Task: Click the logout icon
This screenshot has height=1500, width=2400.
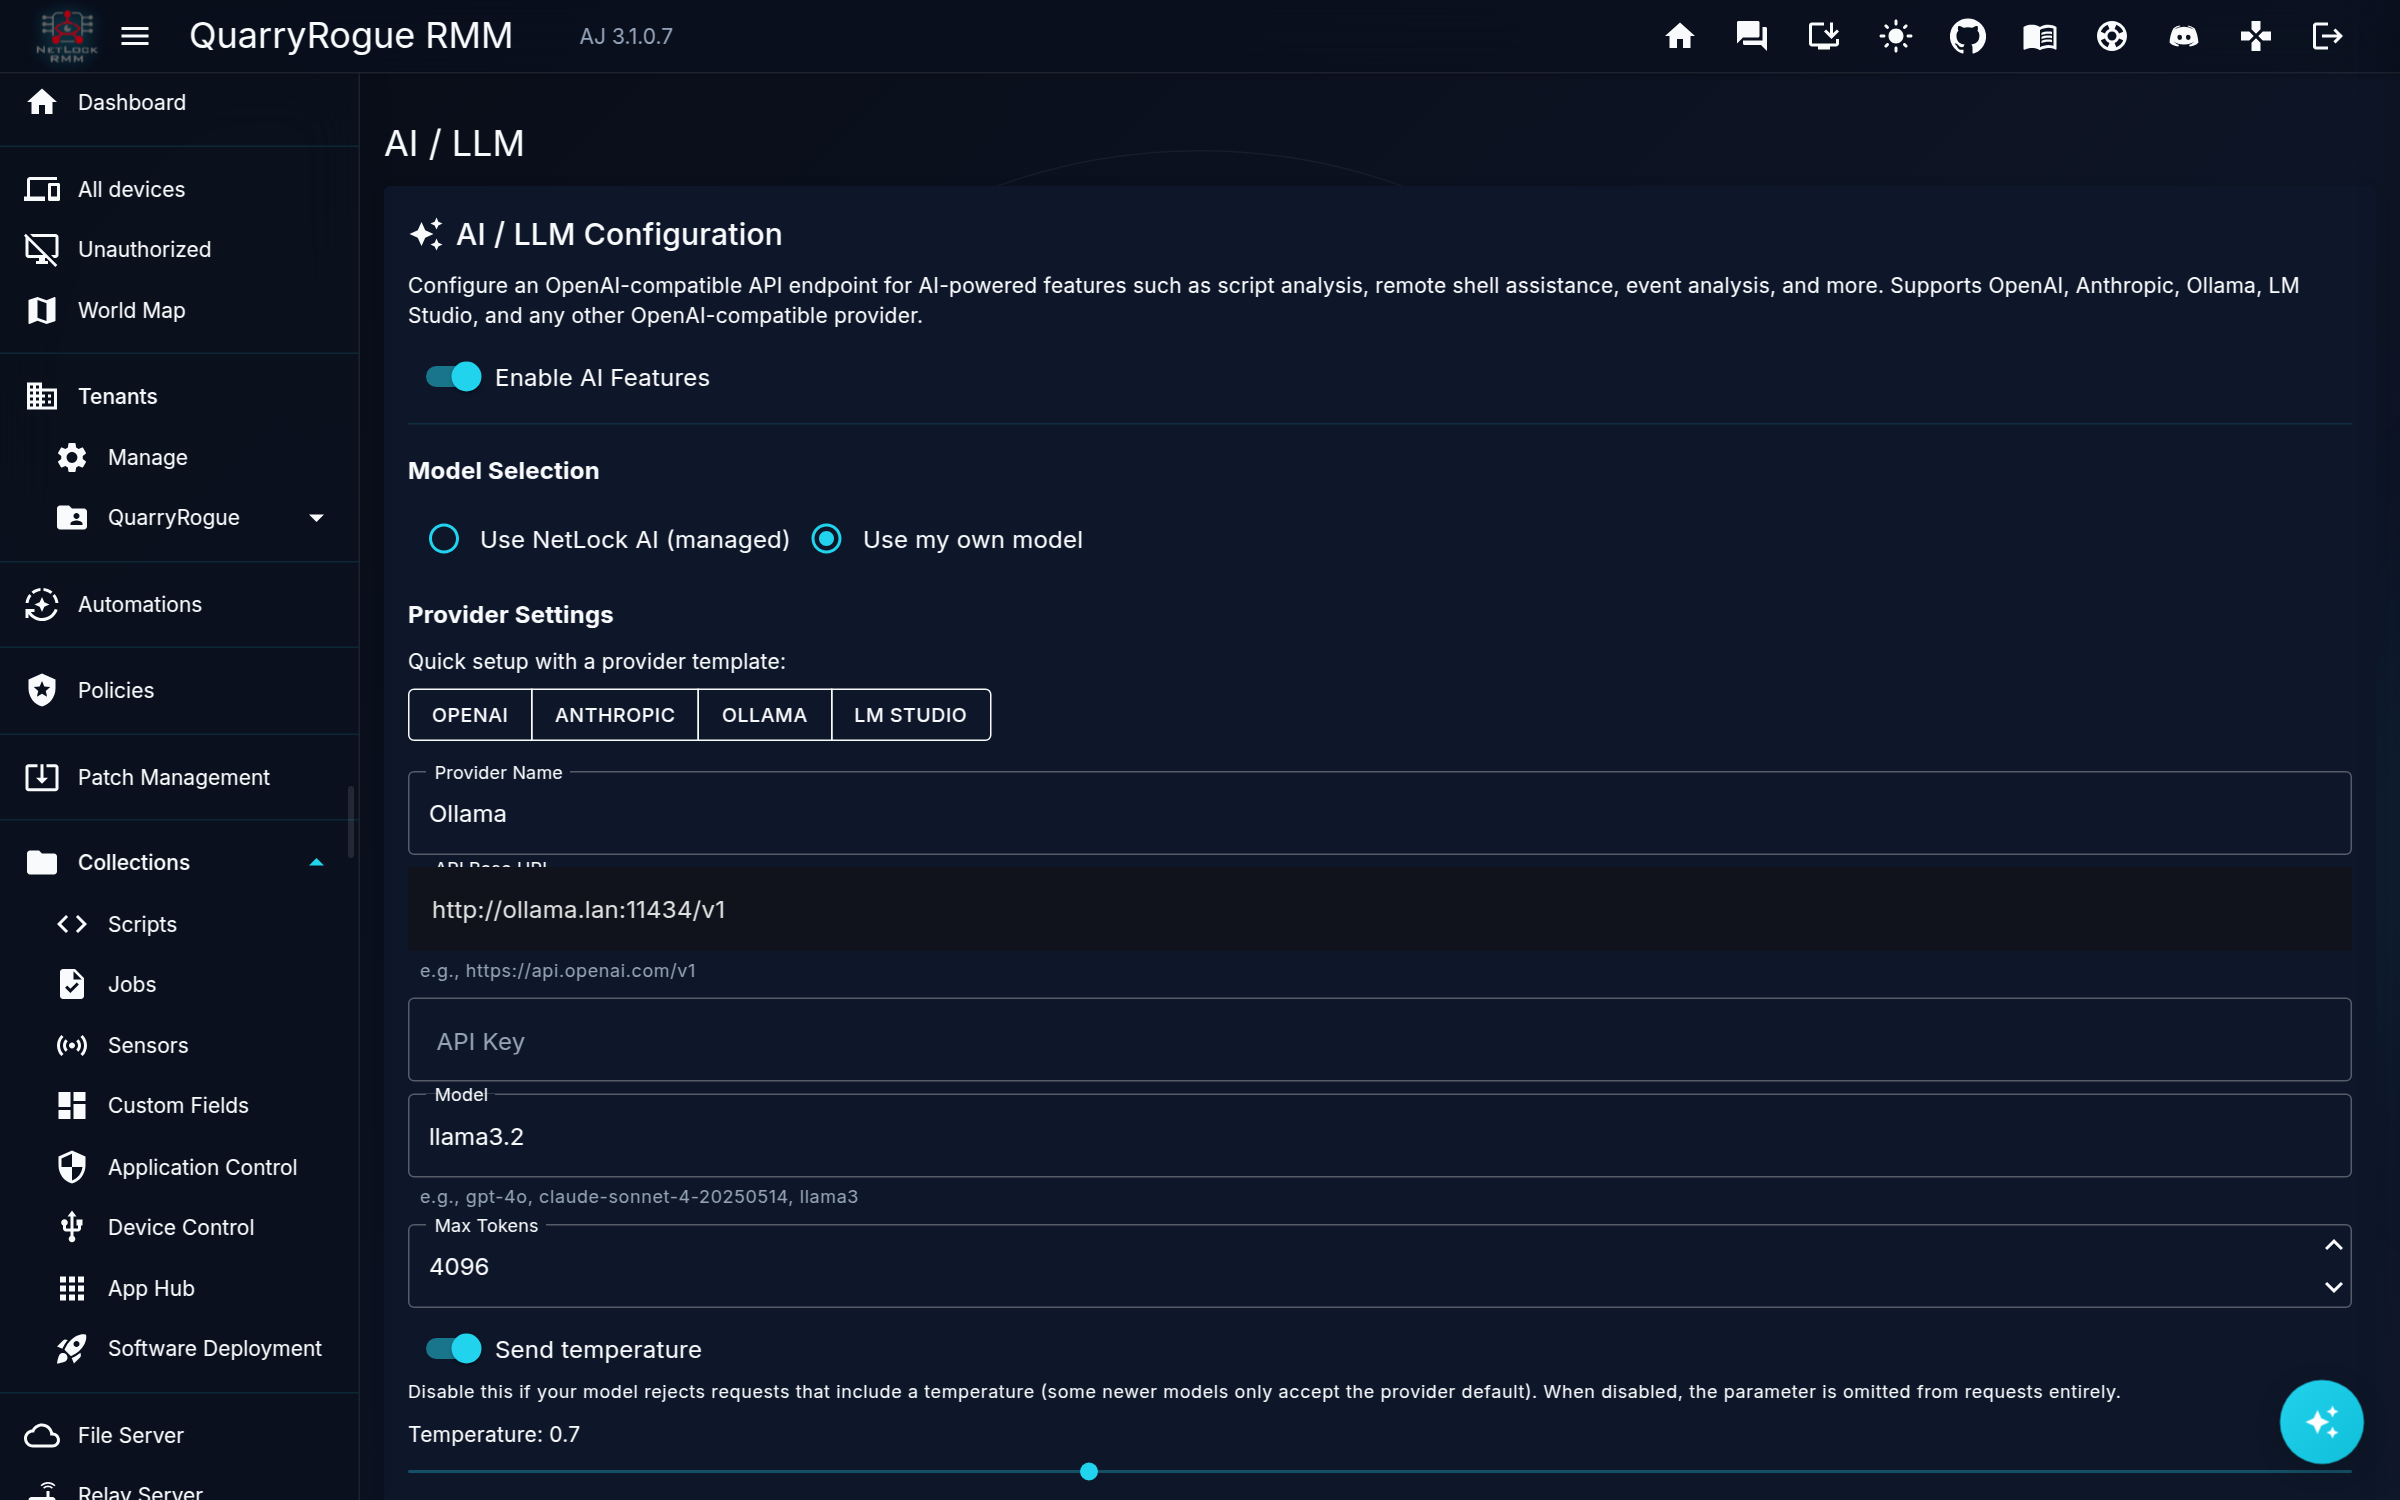Action: [2328, 36]
